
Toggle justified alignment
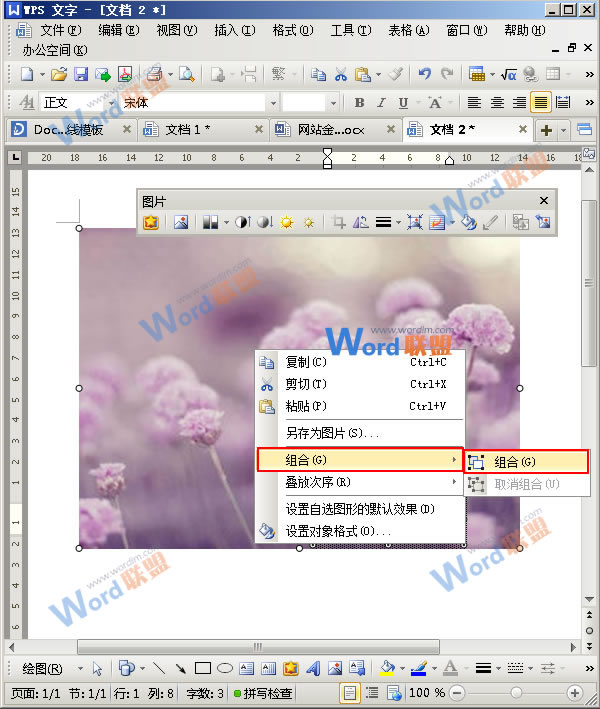click(x=541, y=103)
